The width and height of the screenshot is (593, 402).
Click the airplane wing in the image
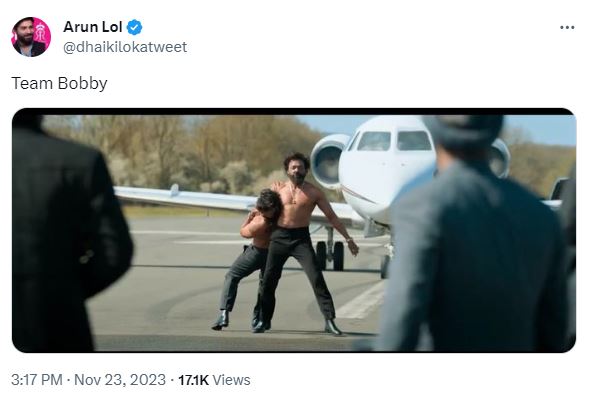212,199
